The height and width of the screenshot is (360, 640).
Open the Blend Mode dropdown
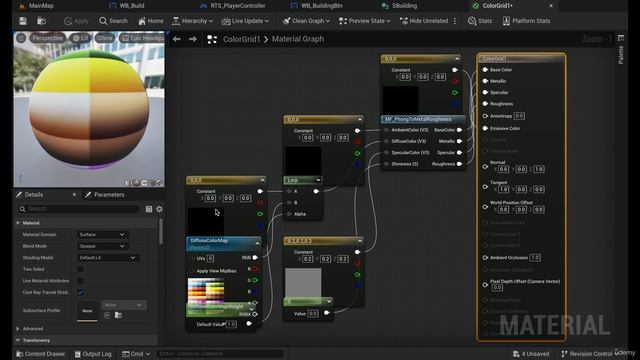[x=102, y=246]
